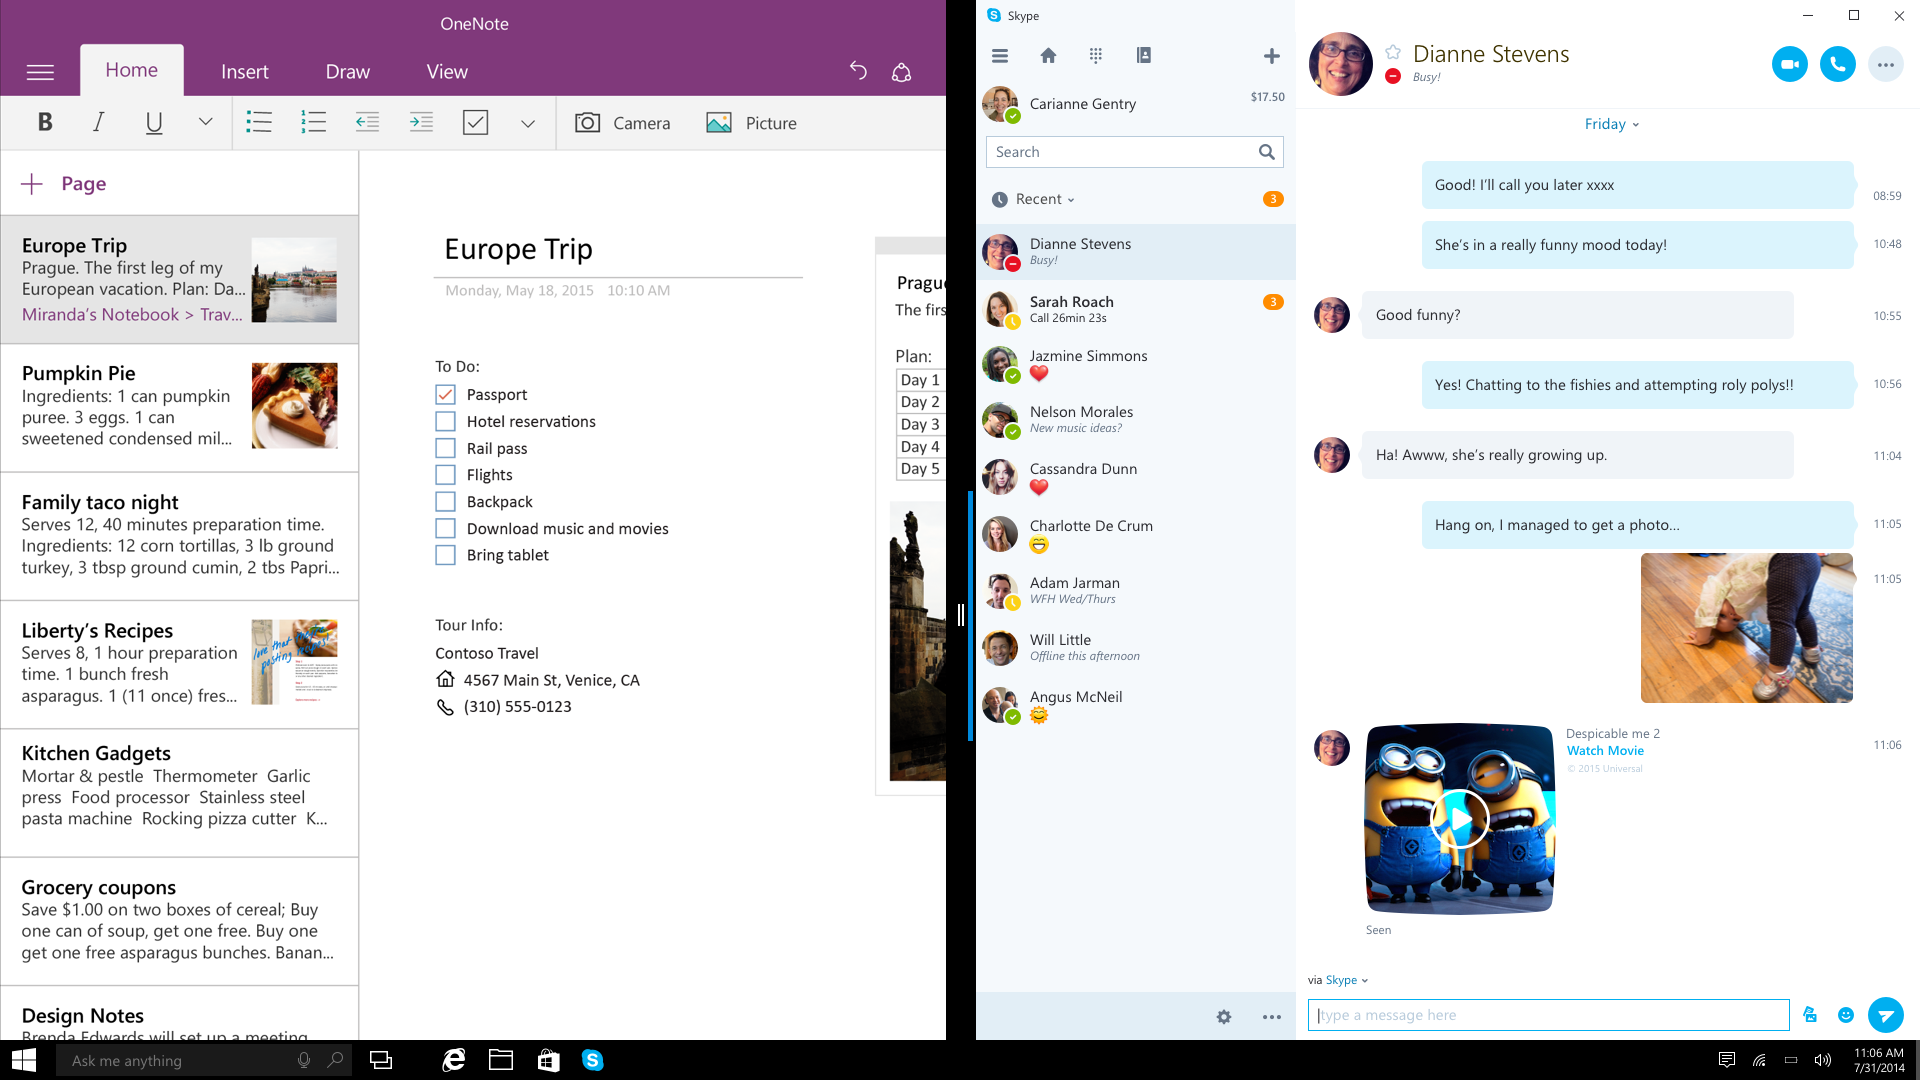Apply bulleted list formatting in OneNote
1920x1080 pixels.
tap(259, 123)
